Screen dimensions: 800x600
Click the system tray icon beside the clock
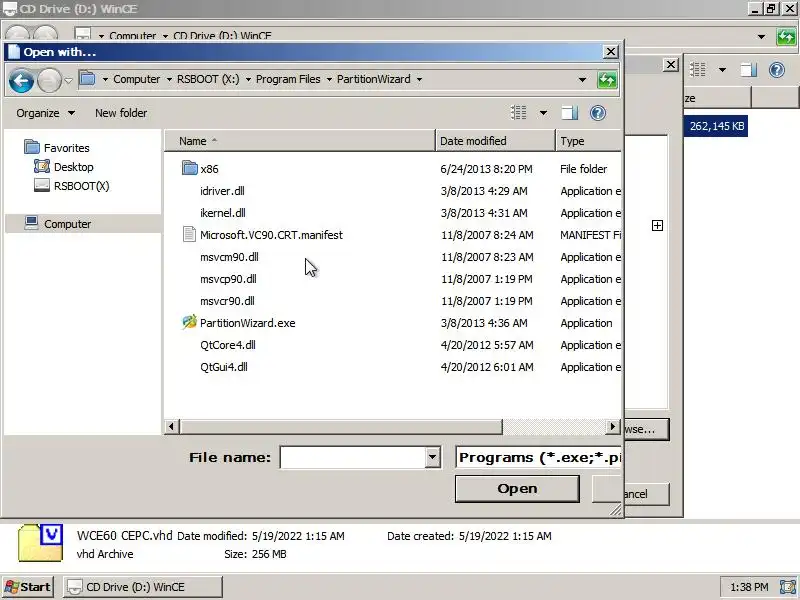787,587
